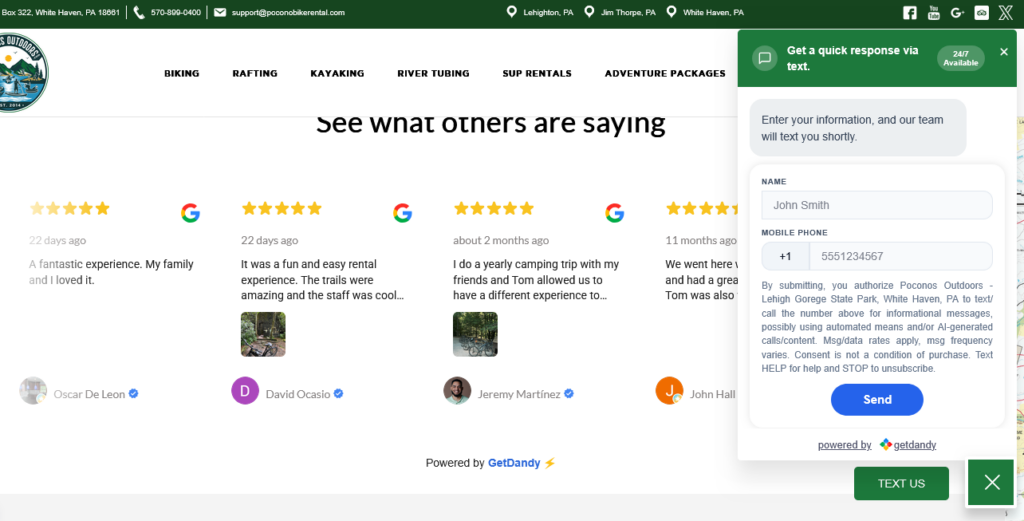Click verified badge next to David Ocasio

[338, 394]
